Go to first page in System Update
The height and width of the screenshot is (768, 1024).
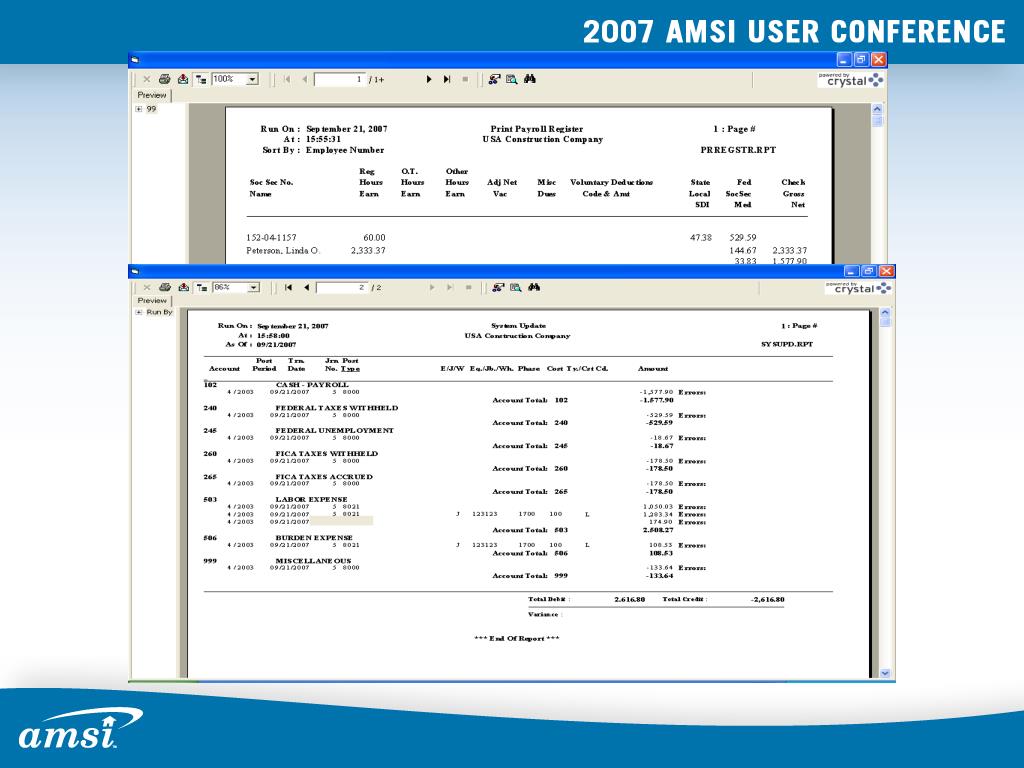click(x=288, y=287)
